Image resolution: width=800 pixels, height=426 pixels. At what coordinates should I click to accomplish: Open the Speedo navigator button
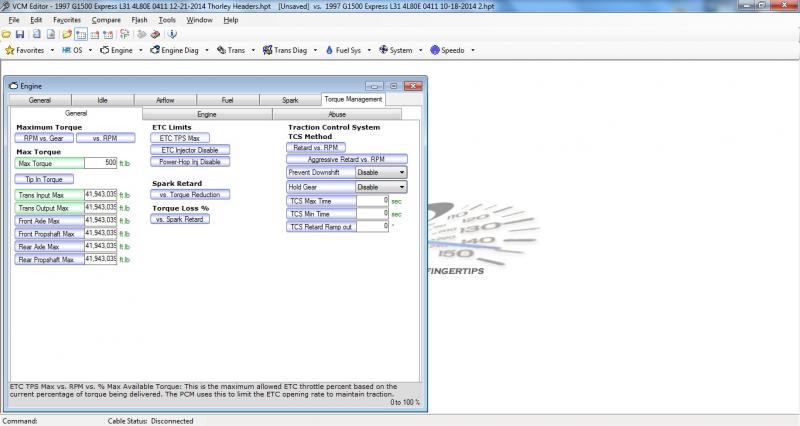point(447,50)
